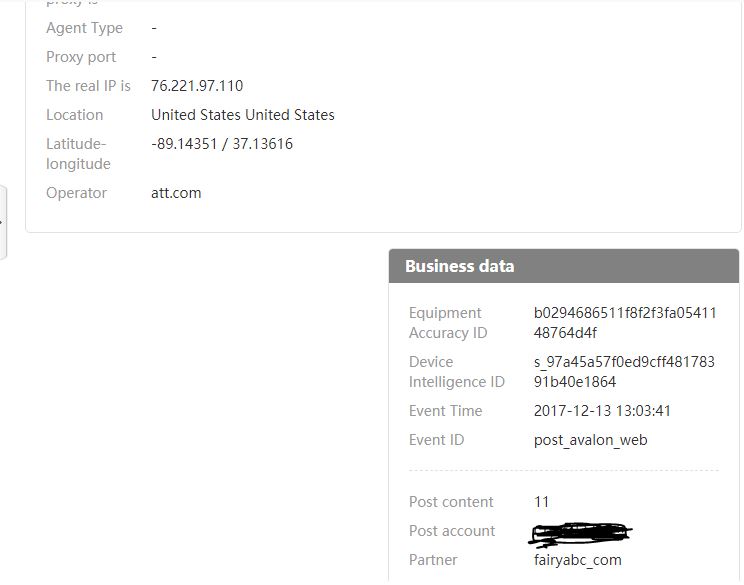
Task: Click the post_avalon_web event ID
Action: (590, 440)
